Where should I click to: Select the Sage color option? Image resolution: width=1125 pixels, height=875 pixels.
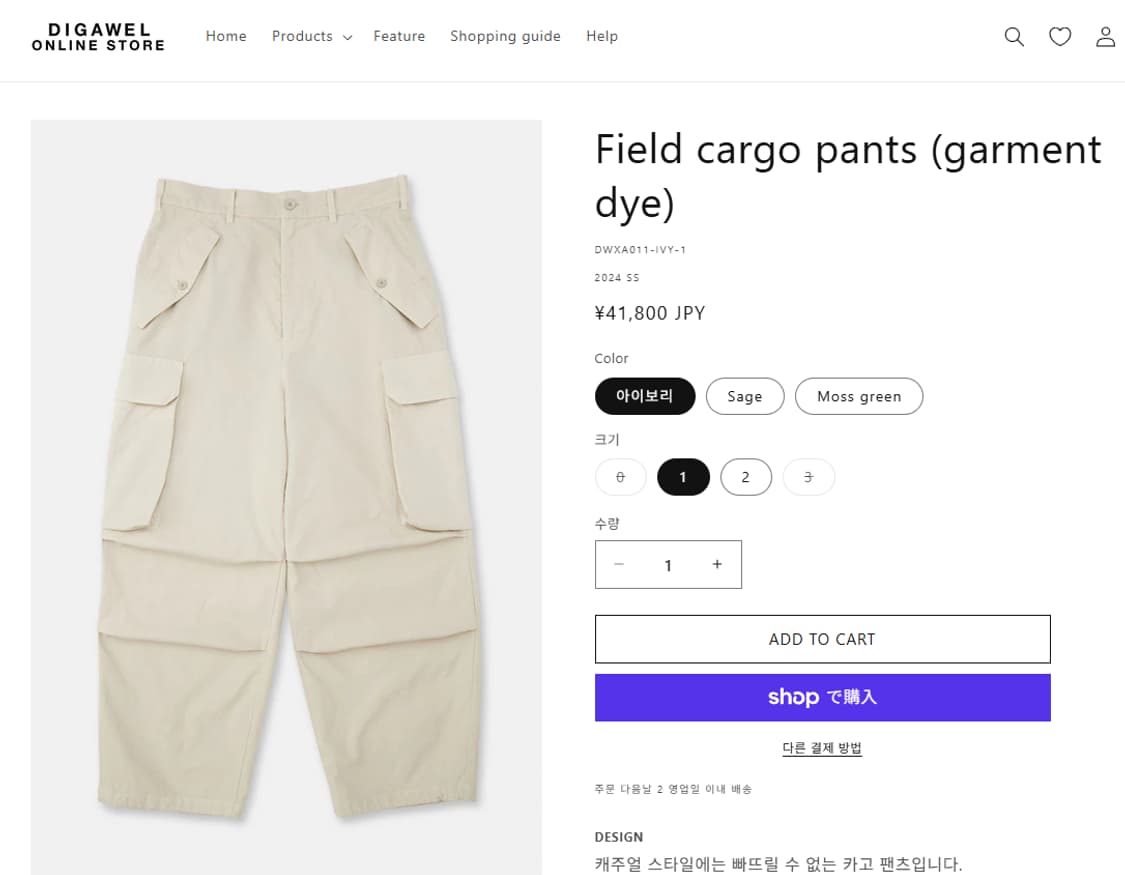pos(745,396)
